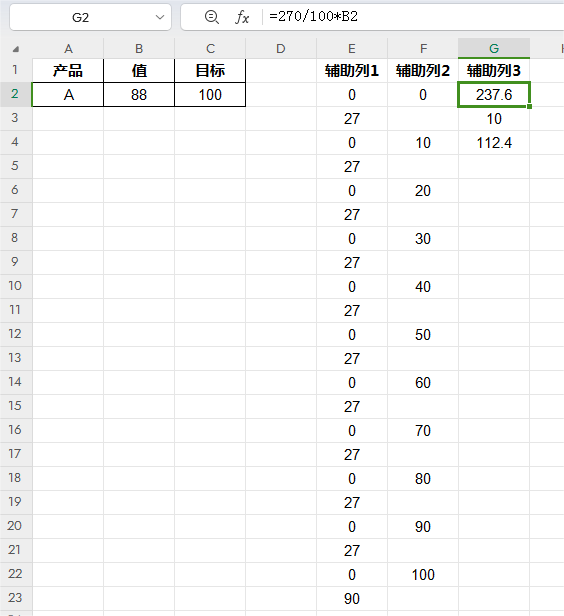Select row 23 header
Screen dimensions: 564x616
click(16, 598)
